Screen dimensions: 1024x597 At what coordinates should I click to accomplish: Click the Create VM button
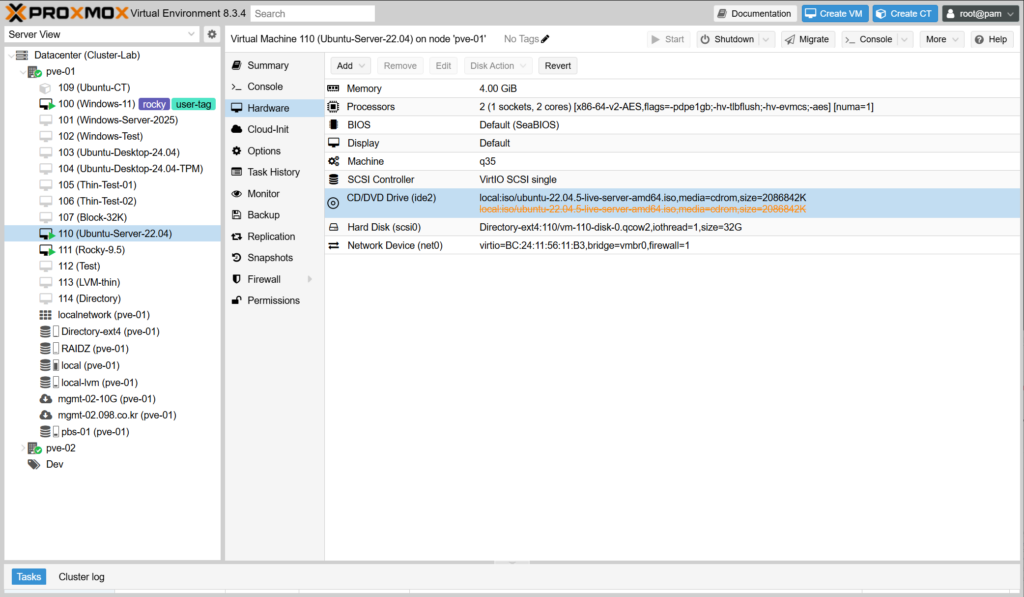[x=833, y=13]
